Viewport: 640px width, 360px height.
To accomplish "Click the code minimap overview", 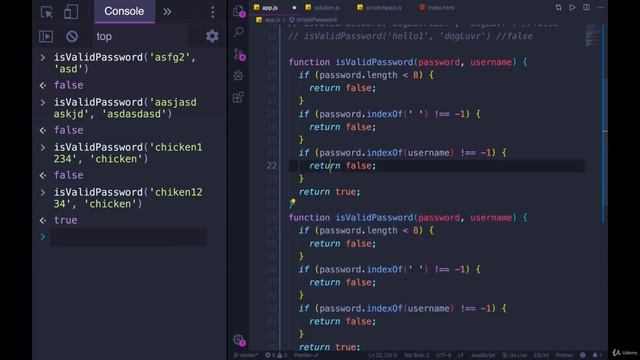I will point(591,36).
